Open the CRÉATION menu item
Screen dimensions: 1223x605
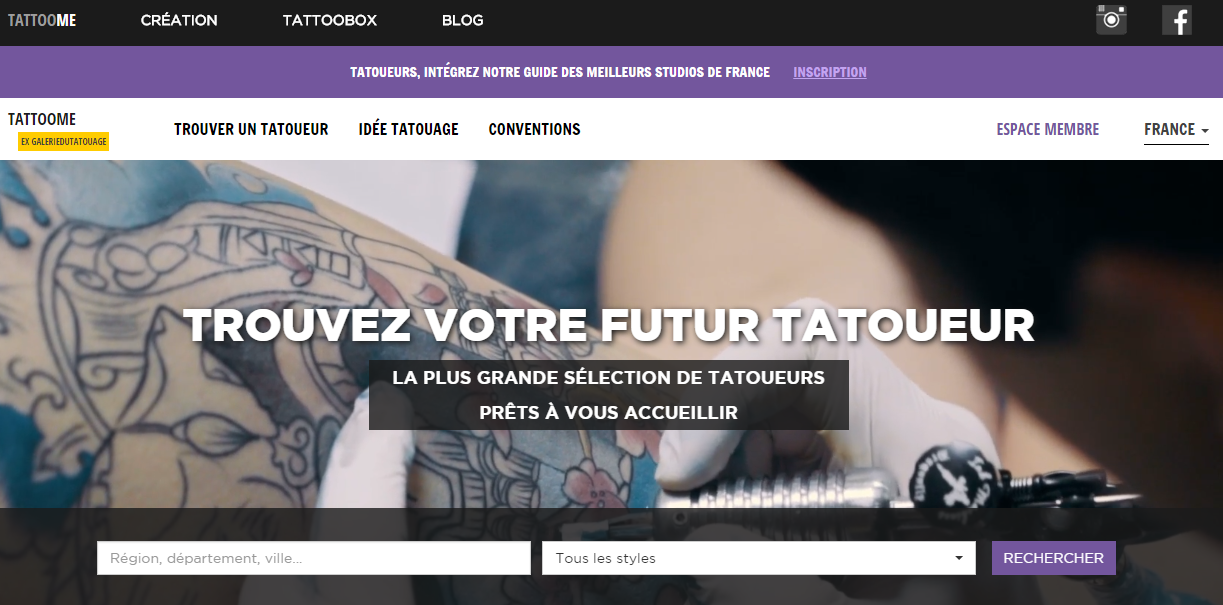[179, 20]
